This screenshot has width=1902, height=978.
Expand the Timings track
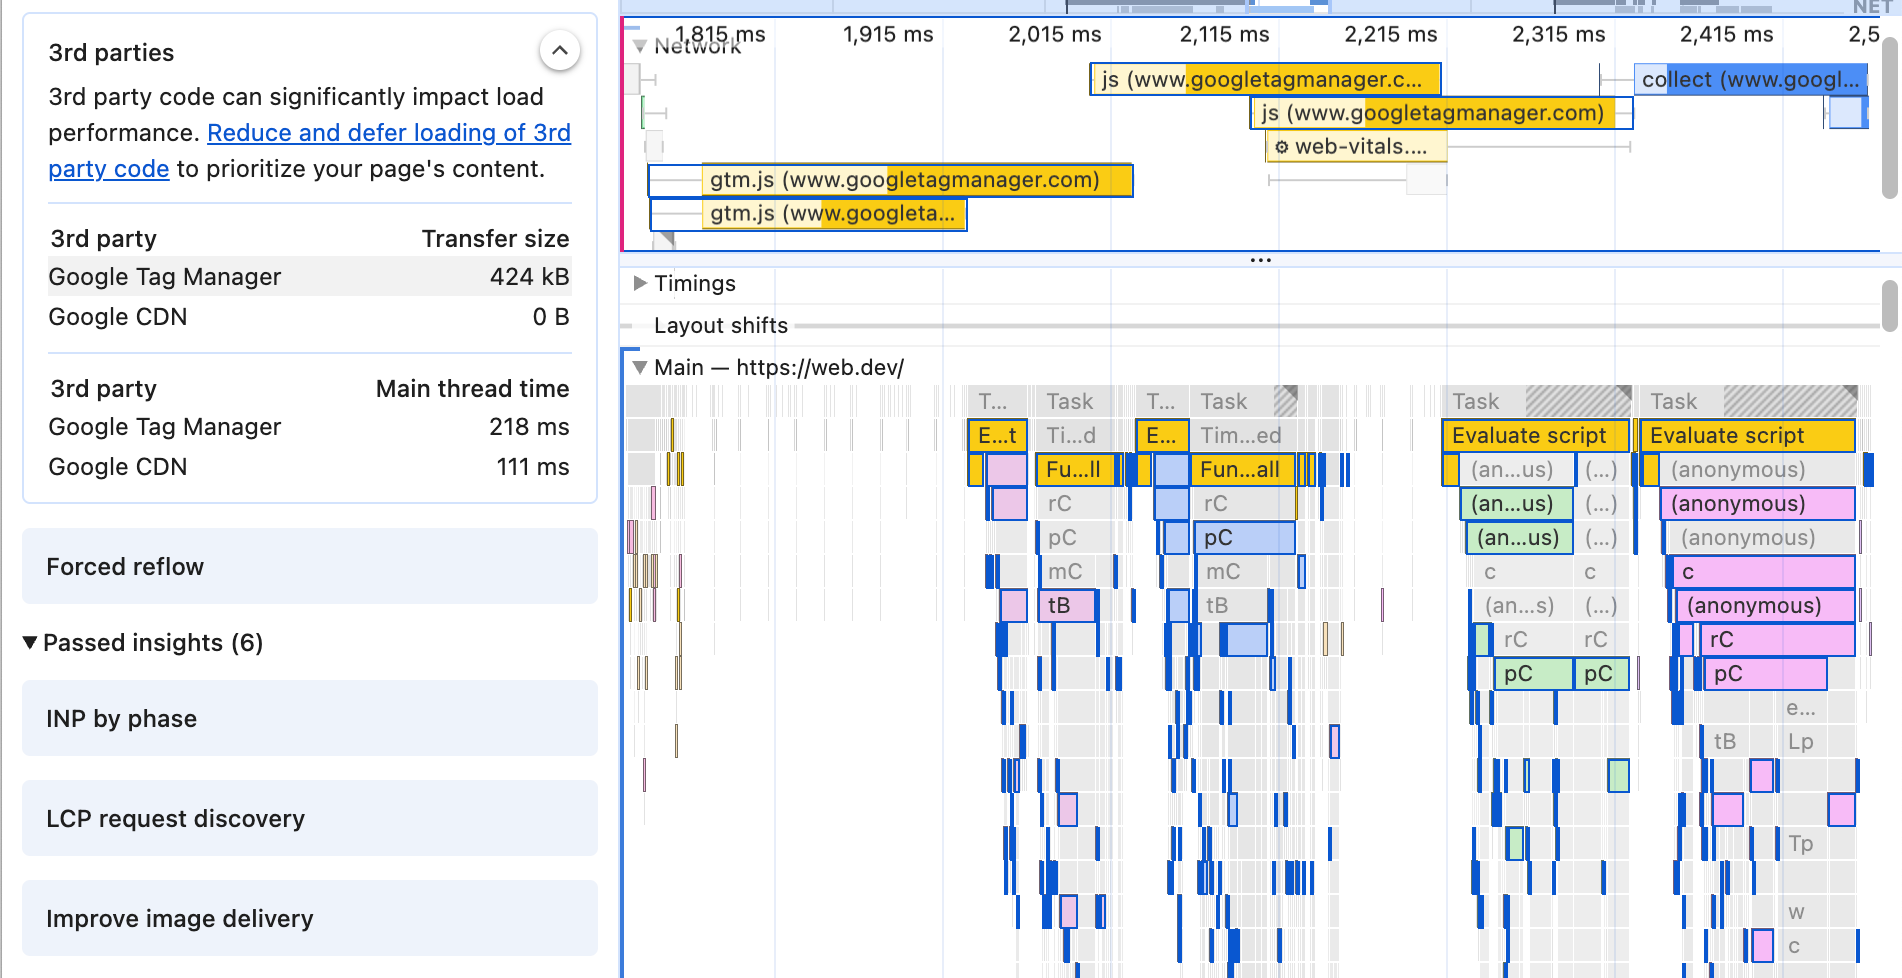pos(638,283)
